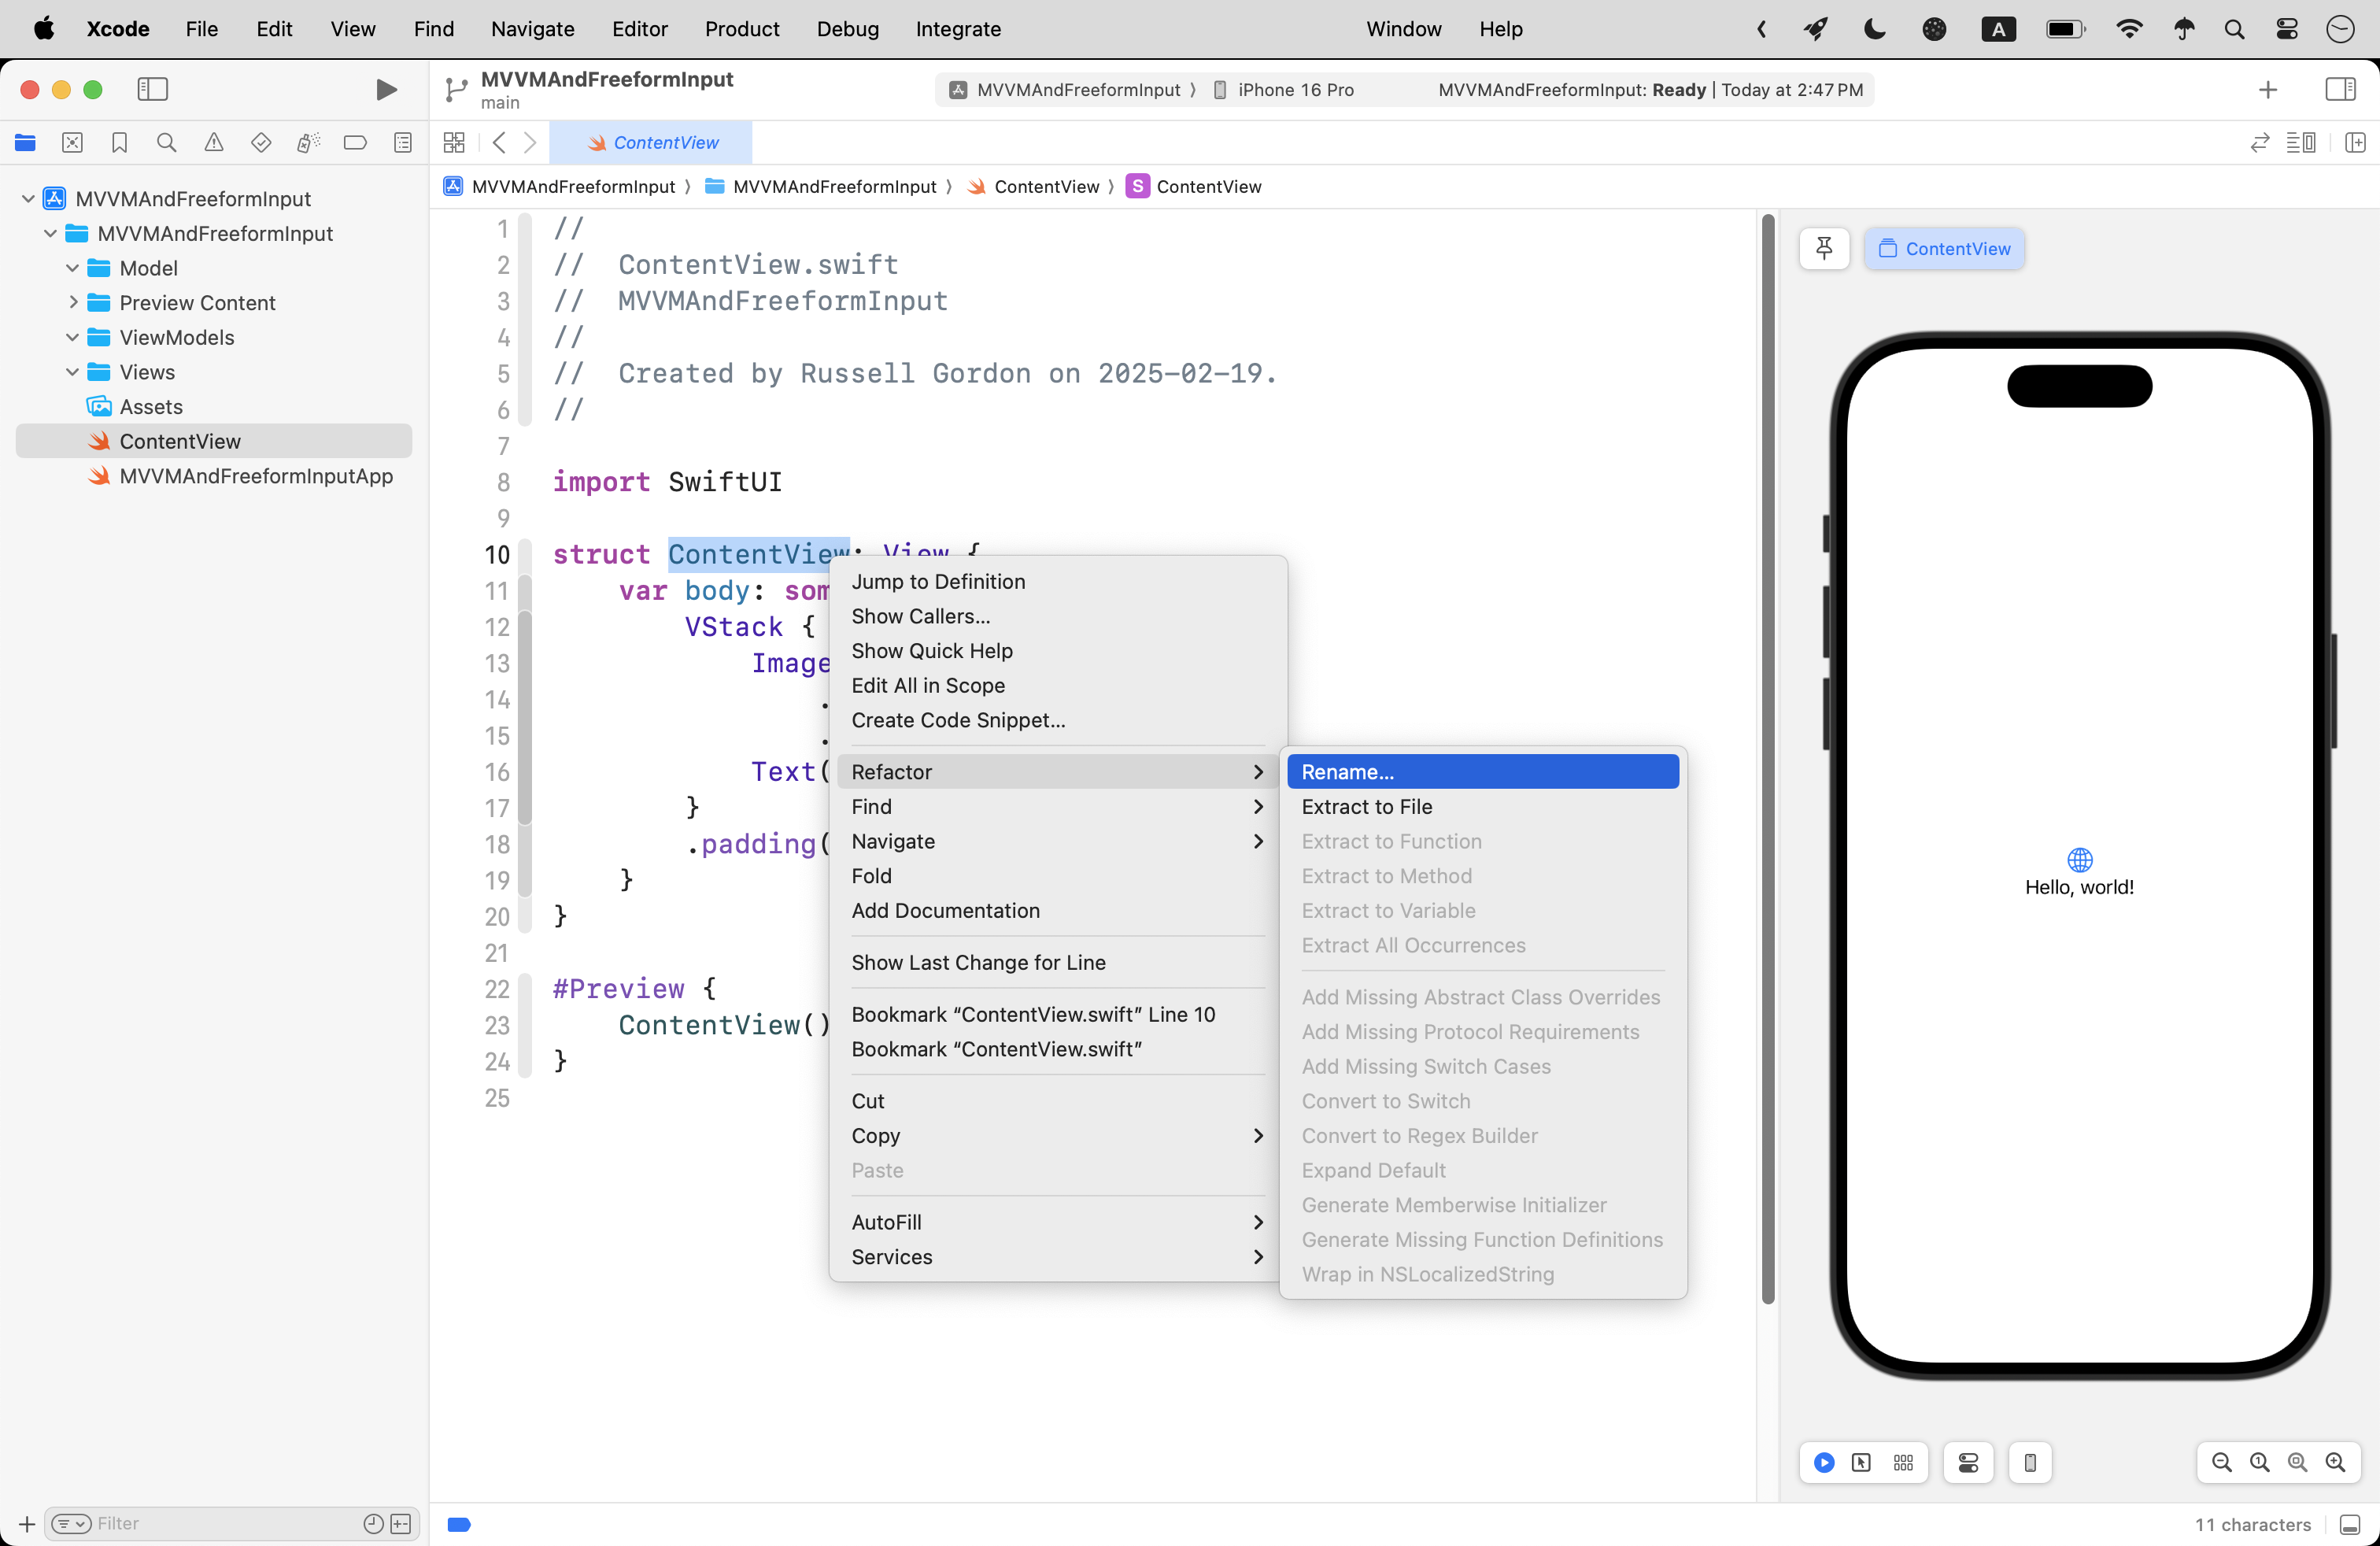Collapse the ViewModels folder

(x=73, y=337)
